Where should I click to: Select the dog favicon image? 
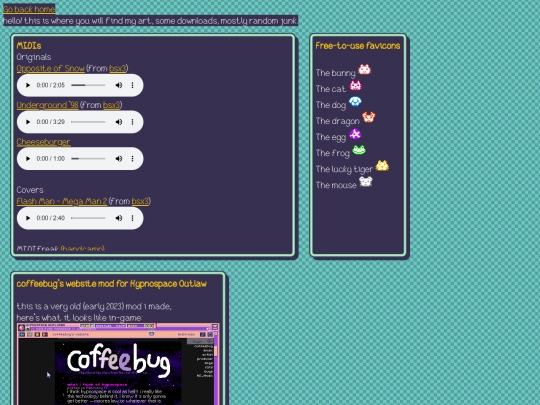[355, 102]
